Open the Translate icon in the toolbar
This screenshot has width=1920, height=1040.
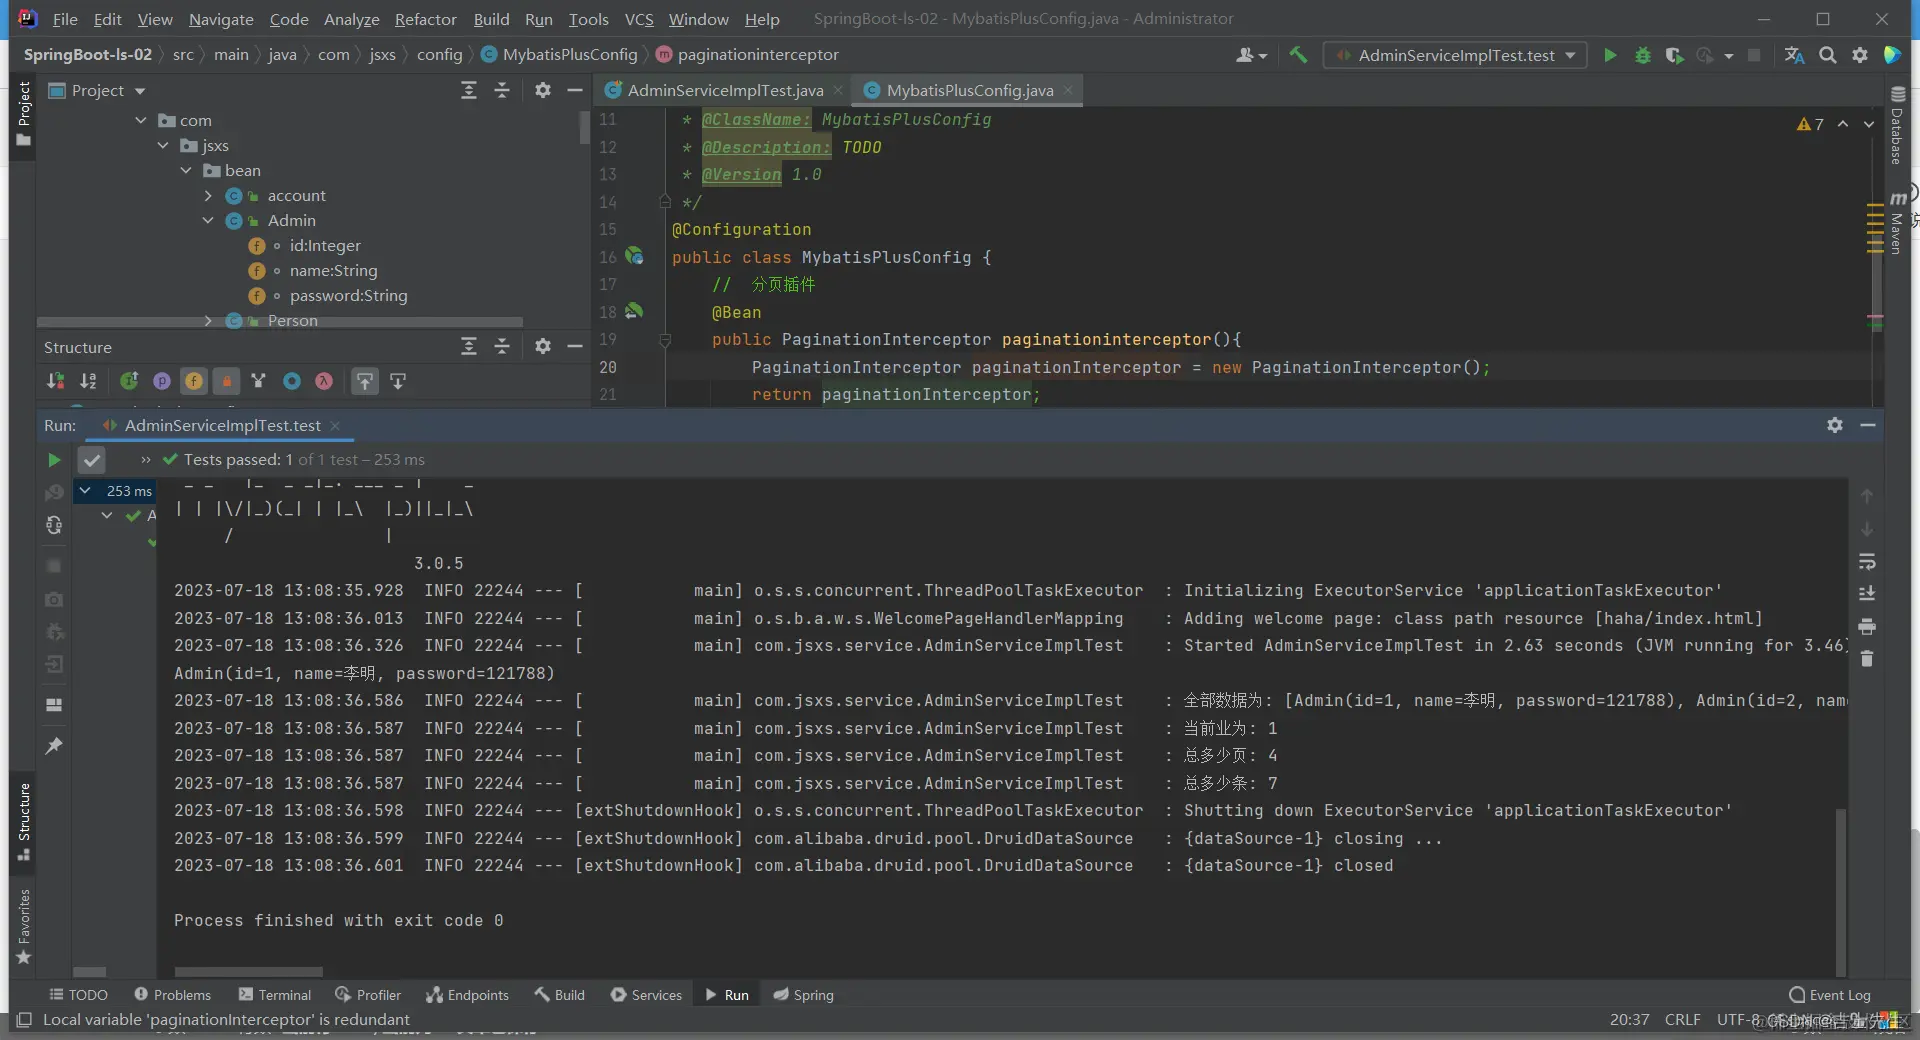pyautogui.click(x=1795, y=55)
